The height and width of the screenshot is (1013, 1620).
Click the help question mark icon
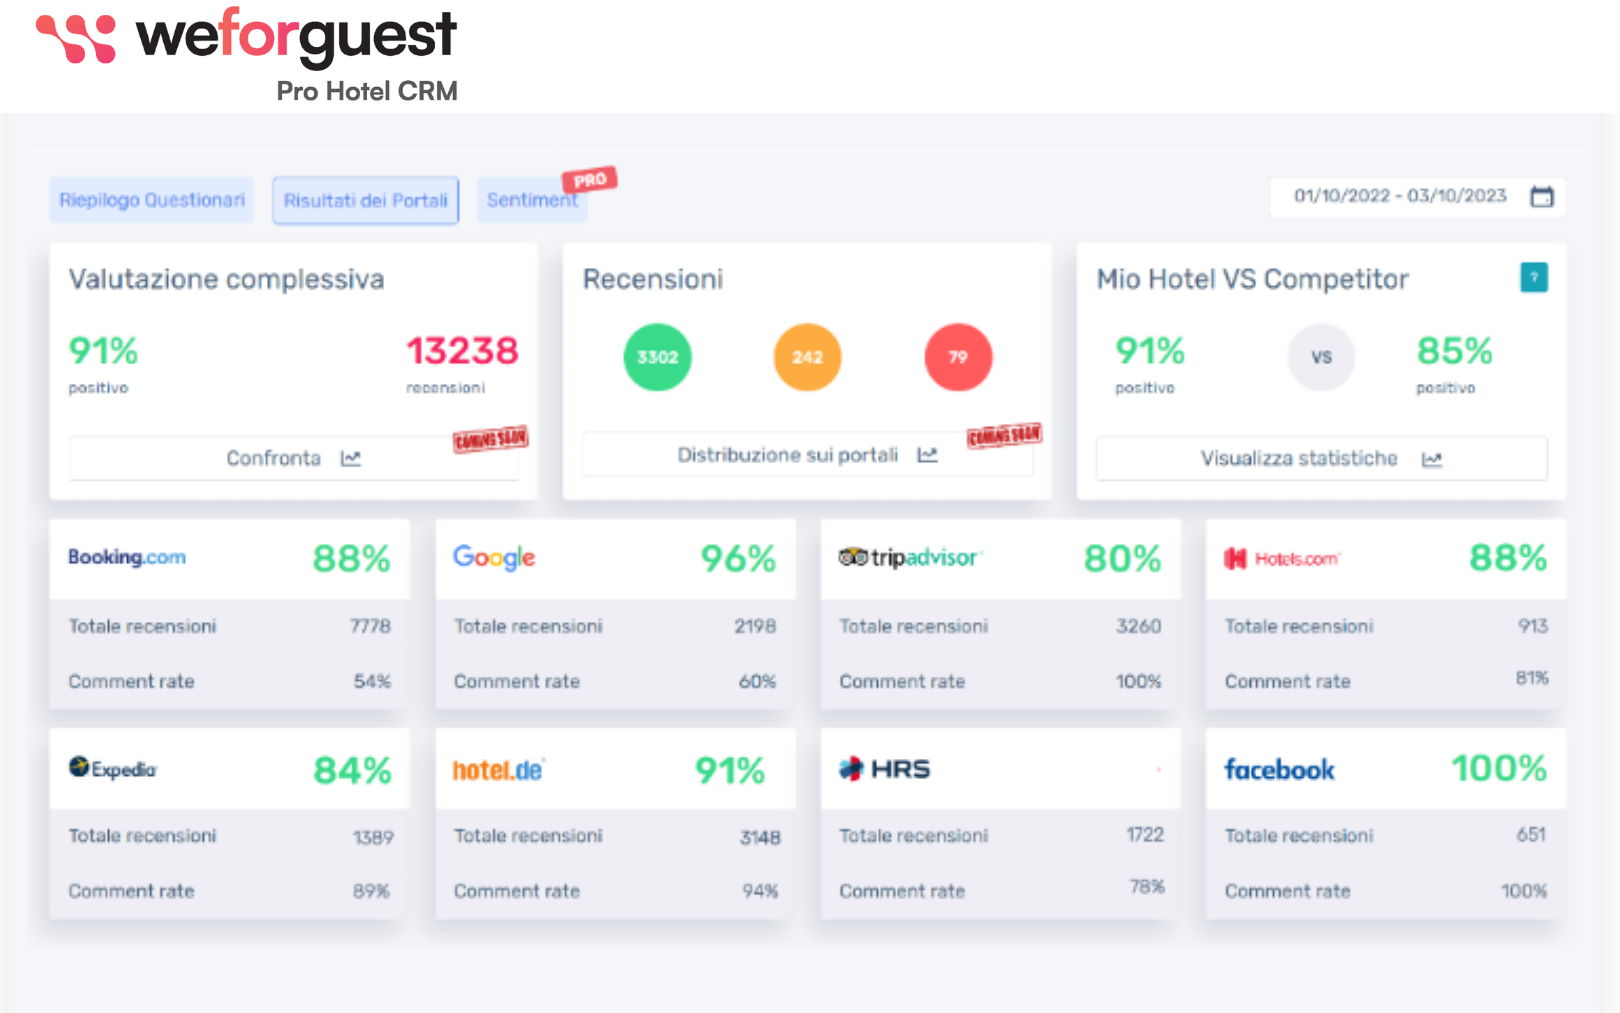1533,277
